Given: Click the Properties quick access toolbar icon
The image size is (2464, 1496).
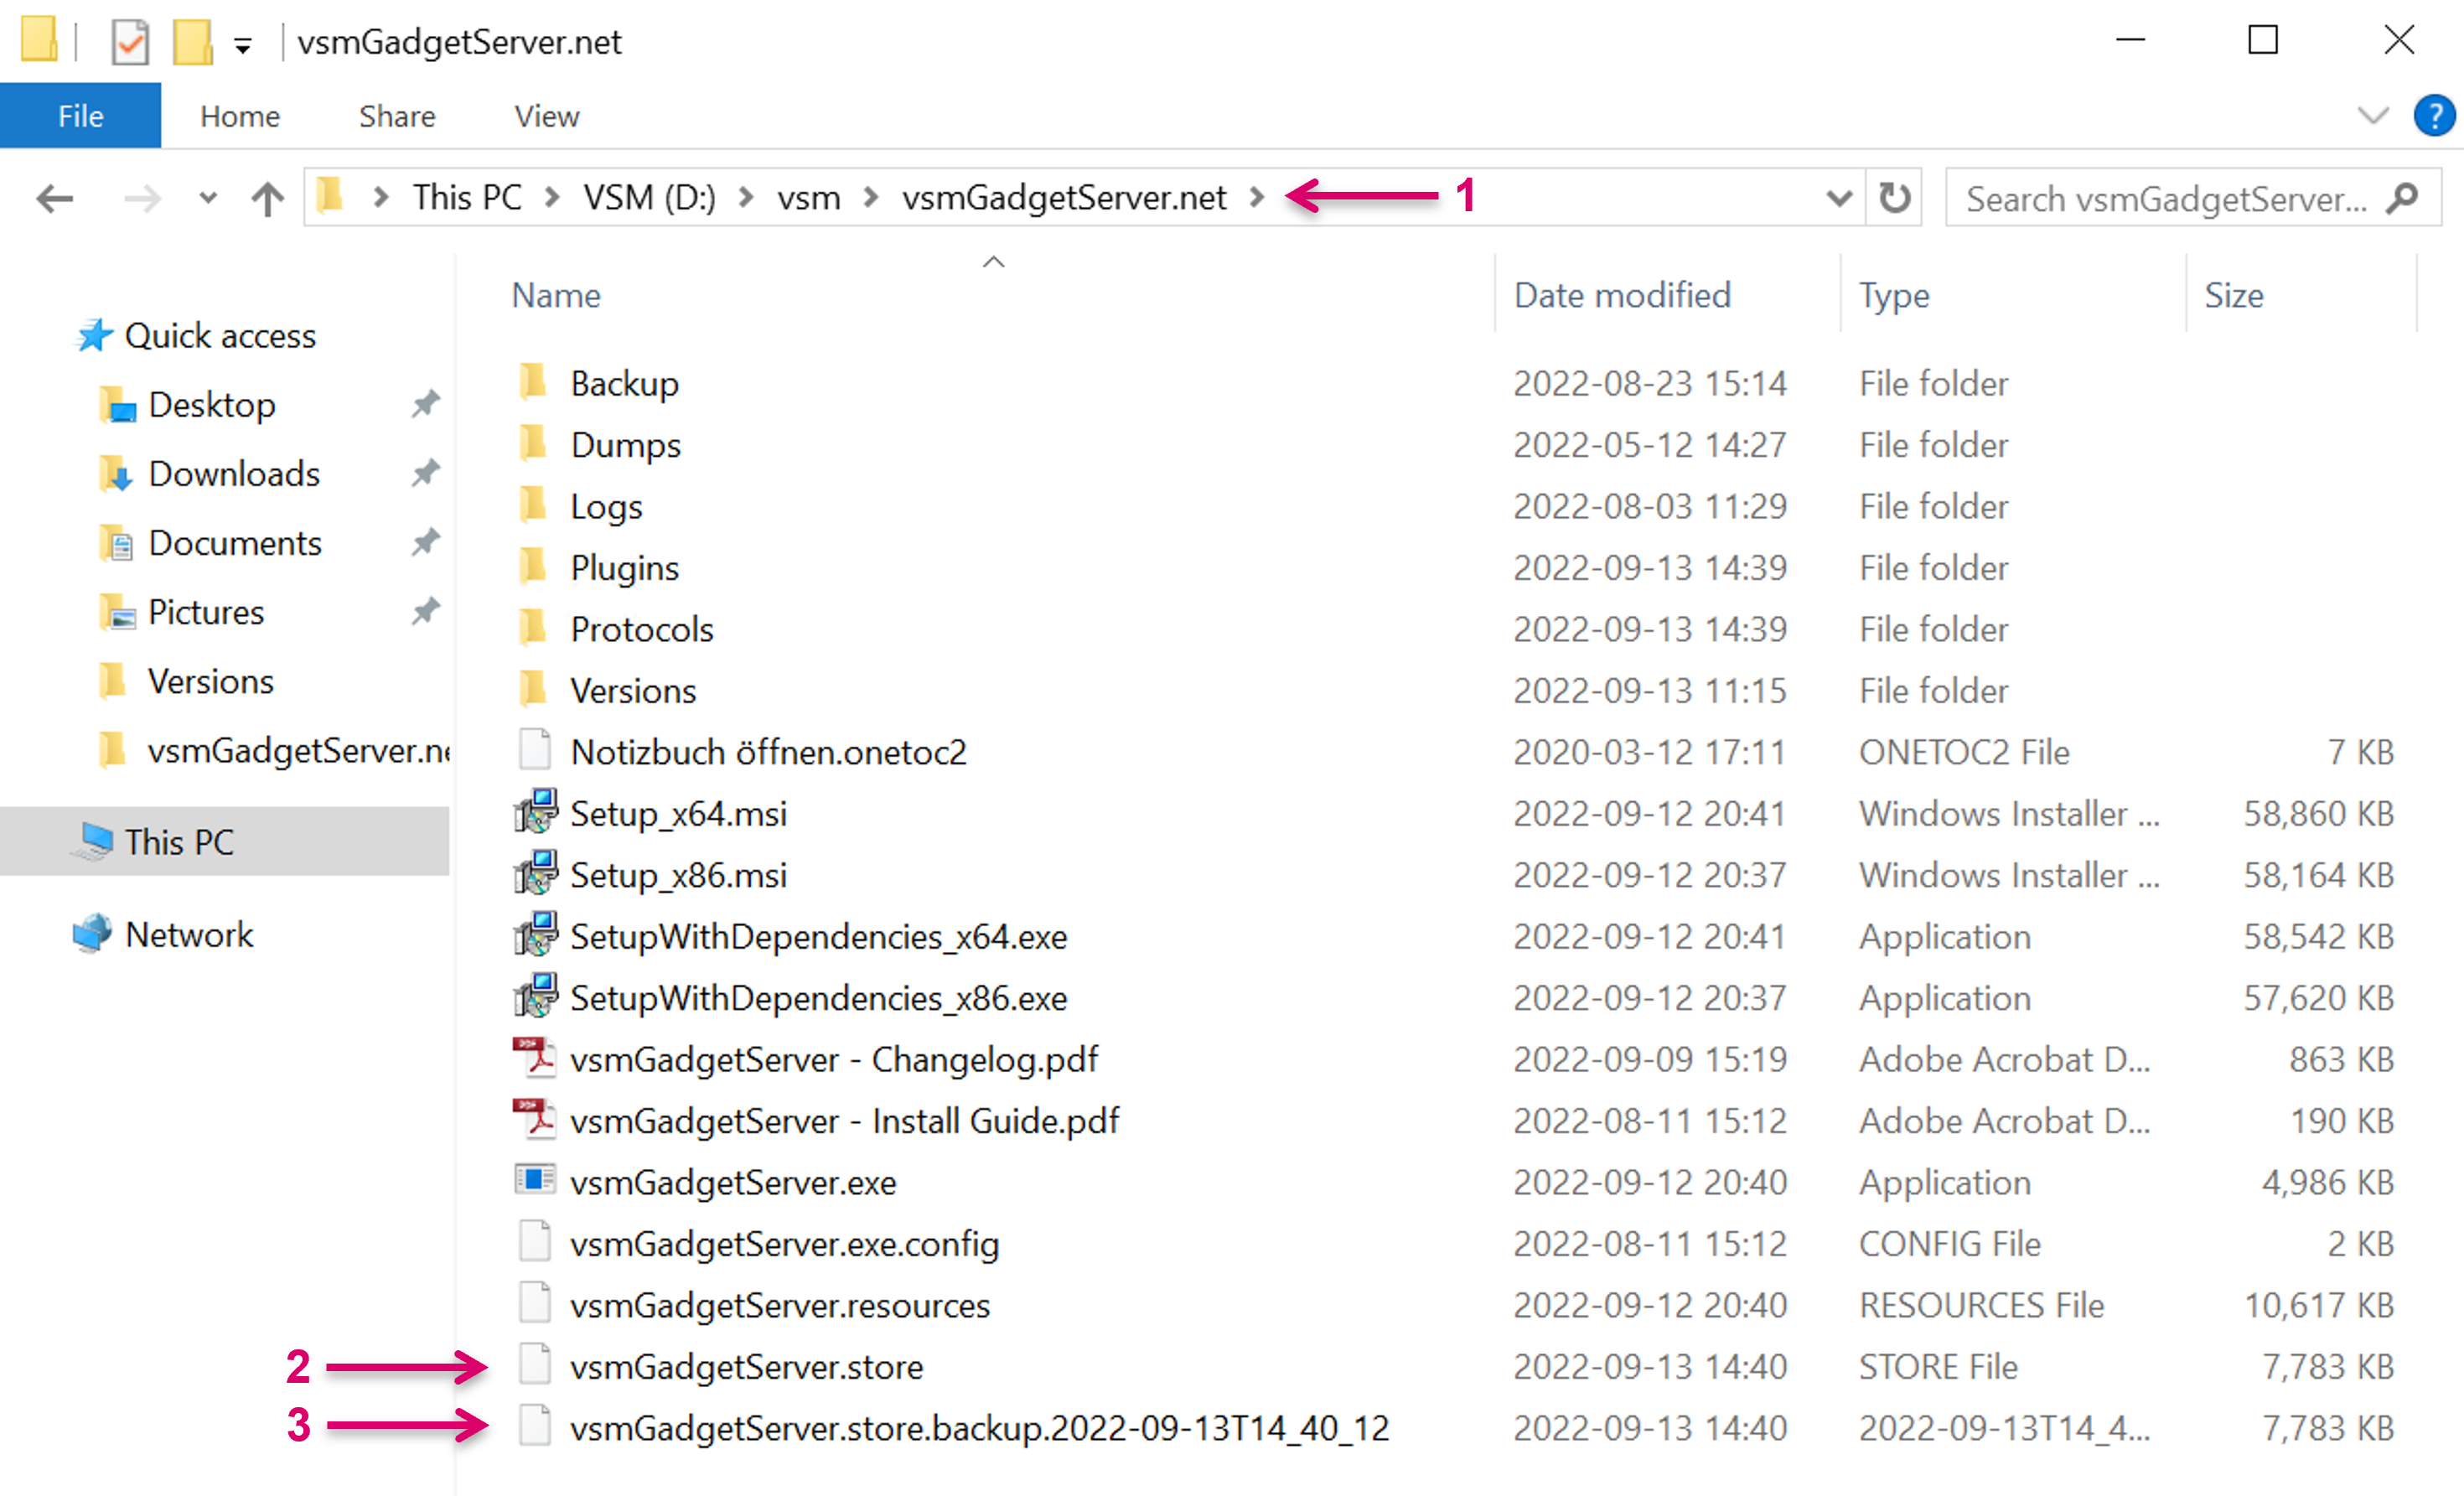Looking at the screenshot, I should 130,42.
